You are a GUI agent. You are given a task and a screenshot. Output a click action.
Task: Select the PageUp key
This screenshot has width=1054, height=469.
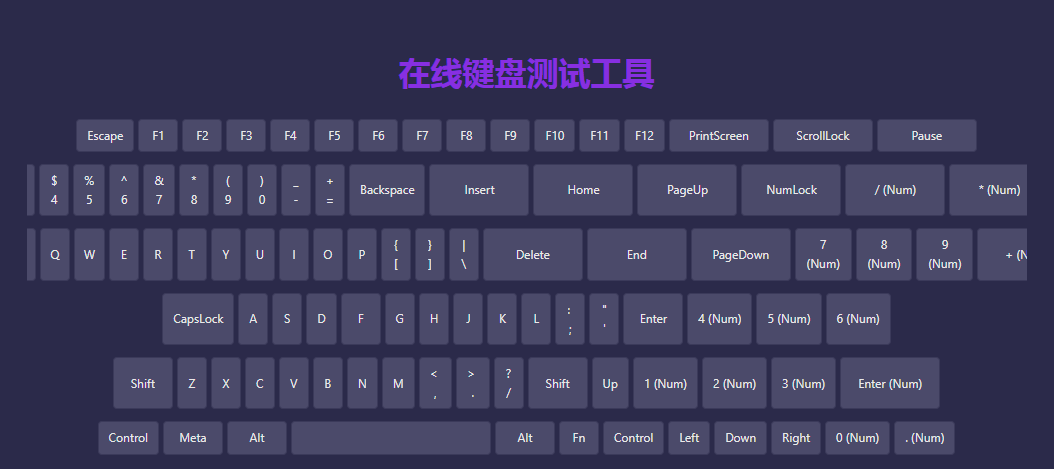687,190
